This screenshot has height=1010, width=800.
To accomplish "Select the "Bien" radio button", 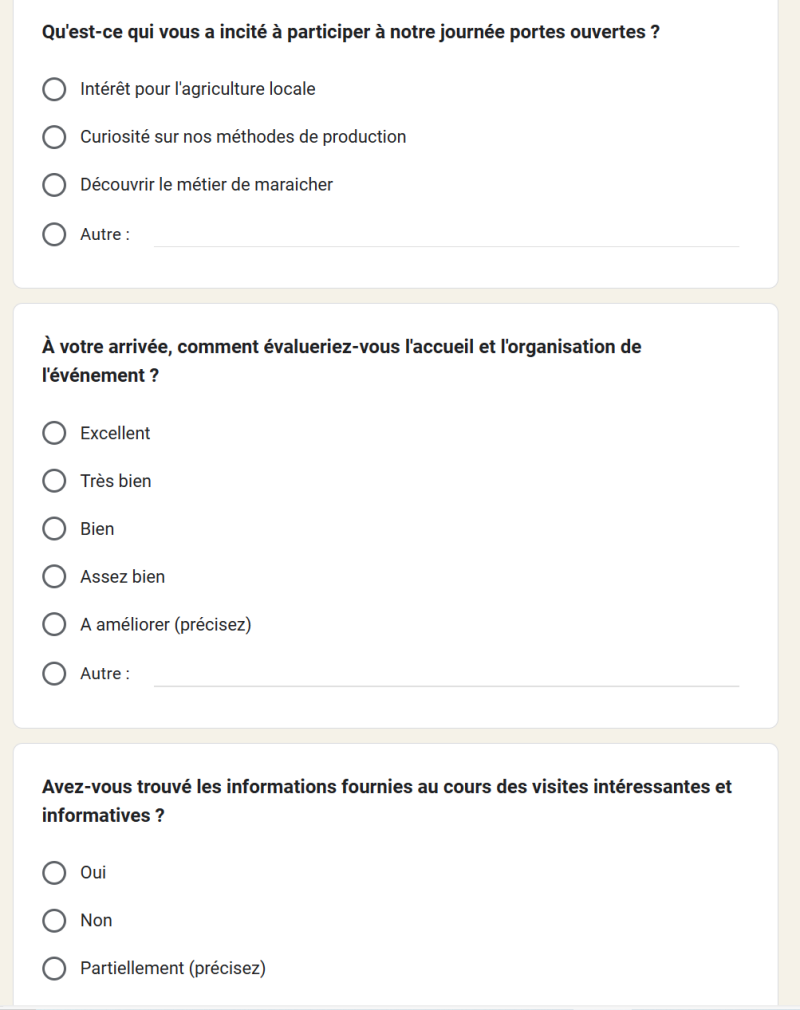I will coord(54,529).
